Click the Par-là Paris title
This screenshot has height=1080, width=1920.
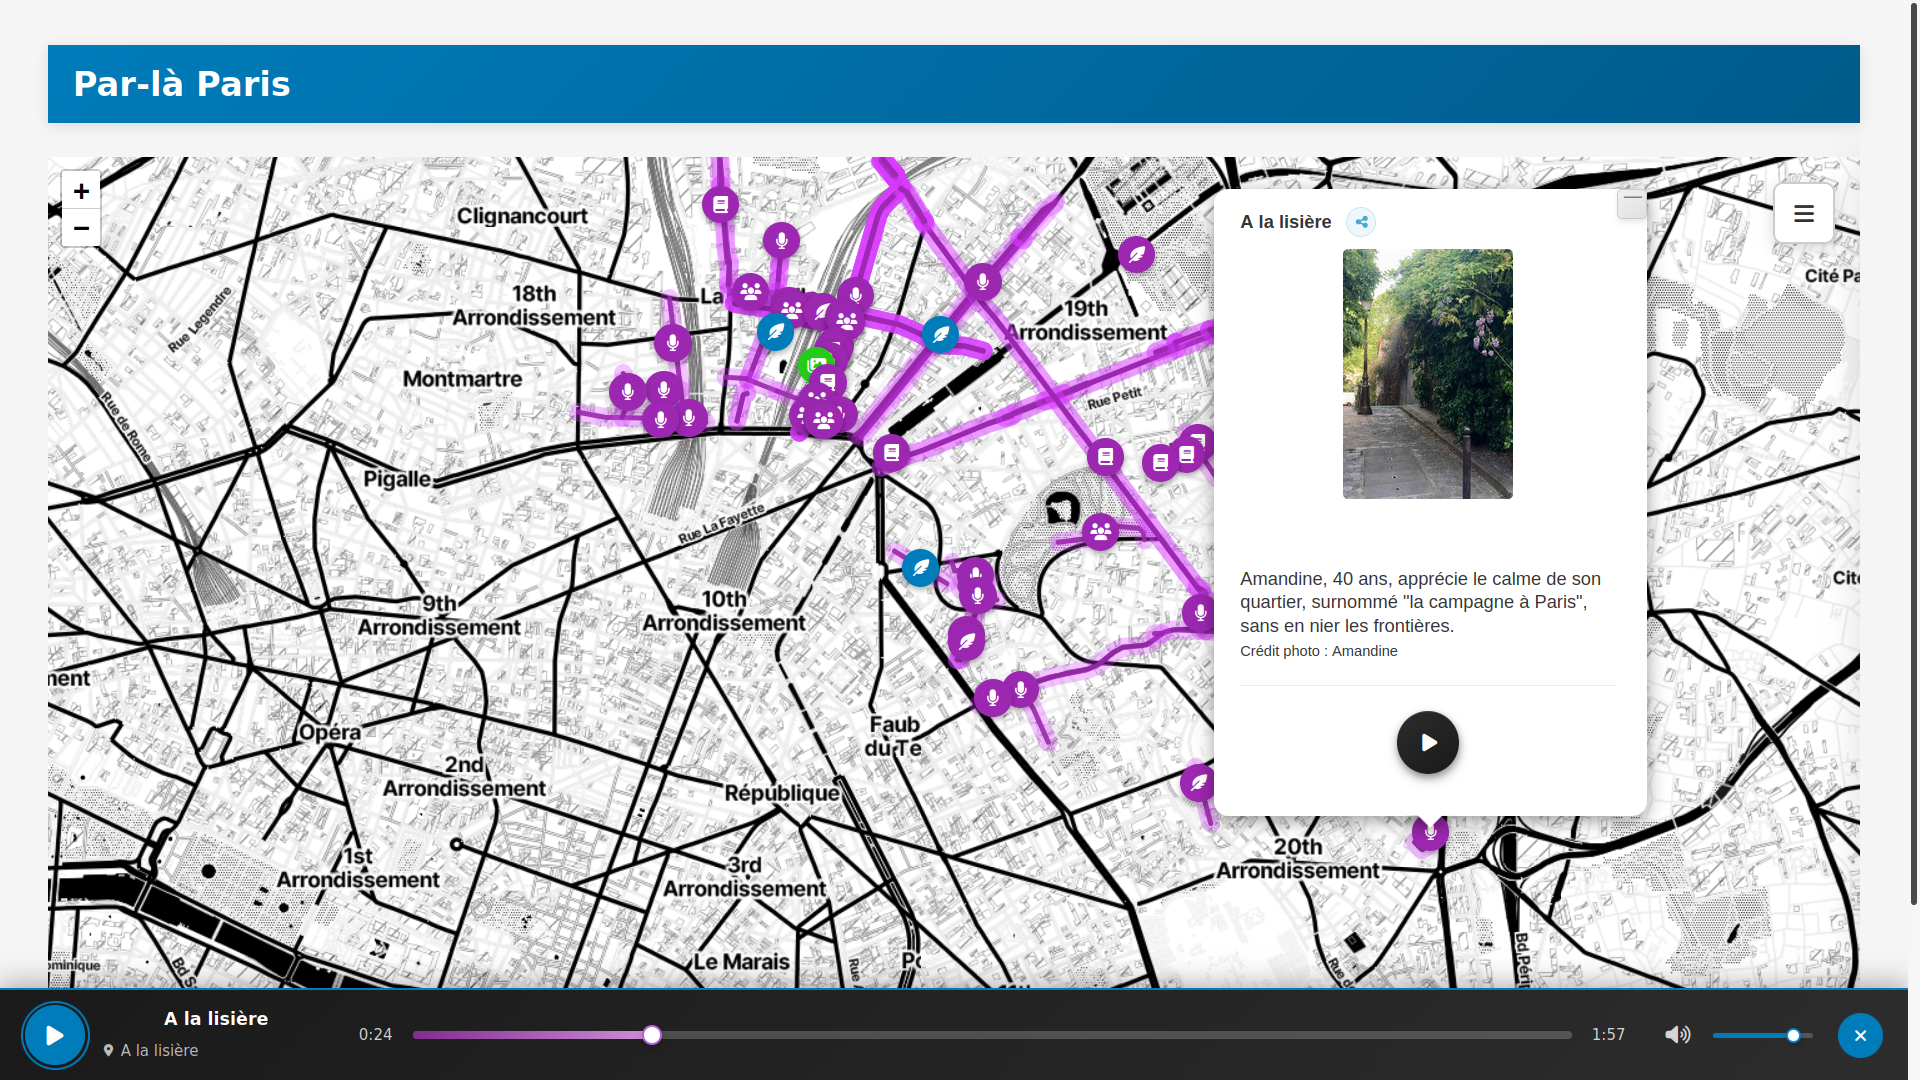click(182, 84)
